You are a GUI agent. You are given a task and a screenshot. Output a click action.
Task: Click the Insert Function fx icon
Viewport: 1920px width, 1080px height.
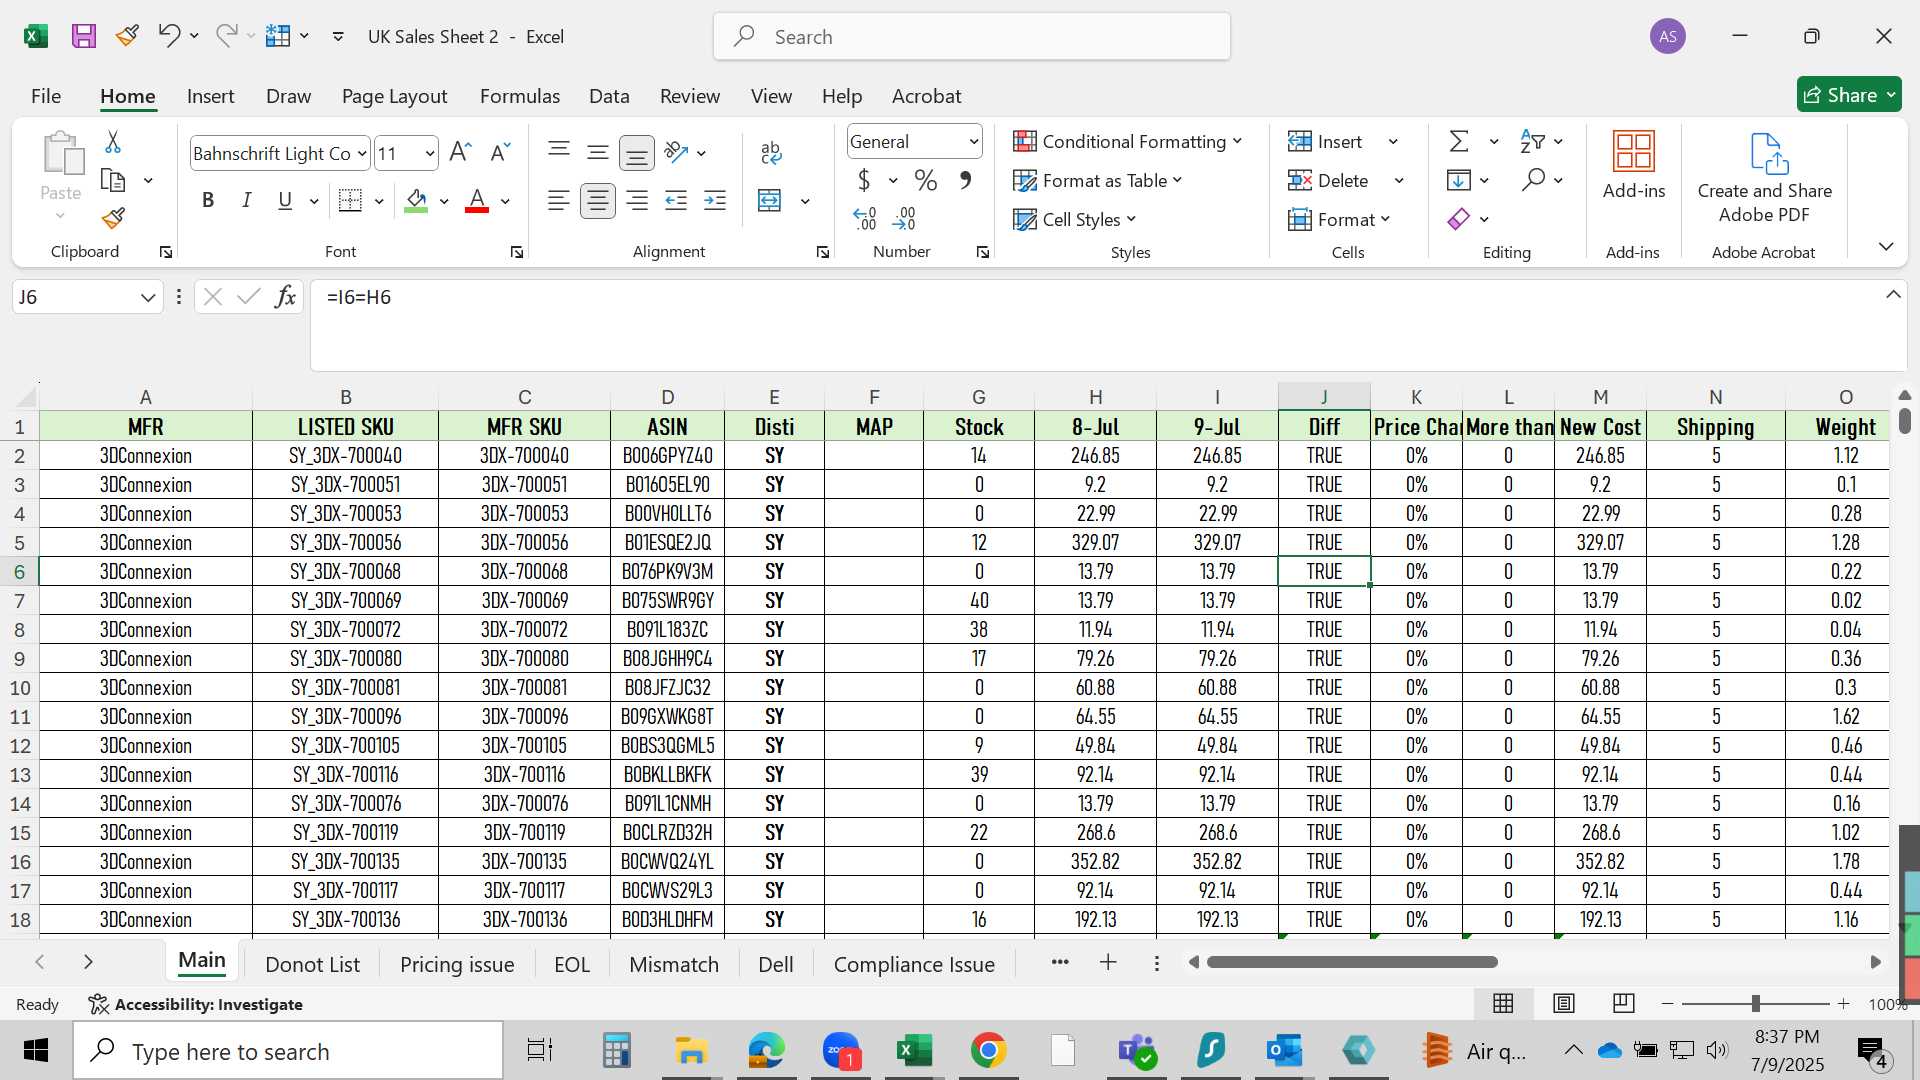pyautogui.click(x=286, y=297)
